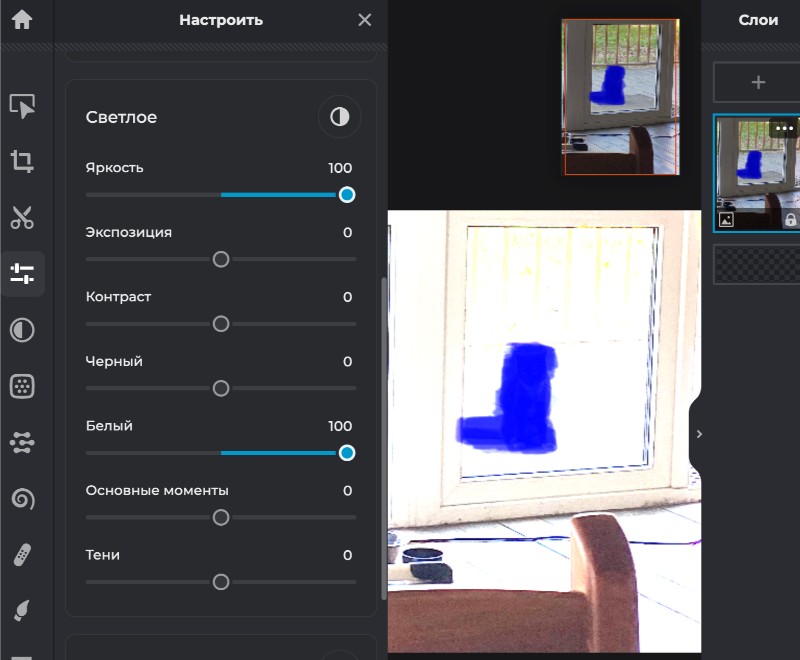Click the Настроить panel title
Screen dimensions: 800x660
coord(221,20)
